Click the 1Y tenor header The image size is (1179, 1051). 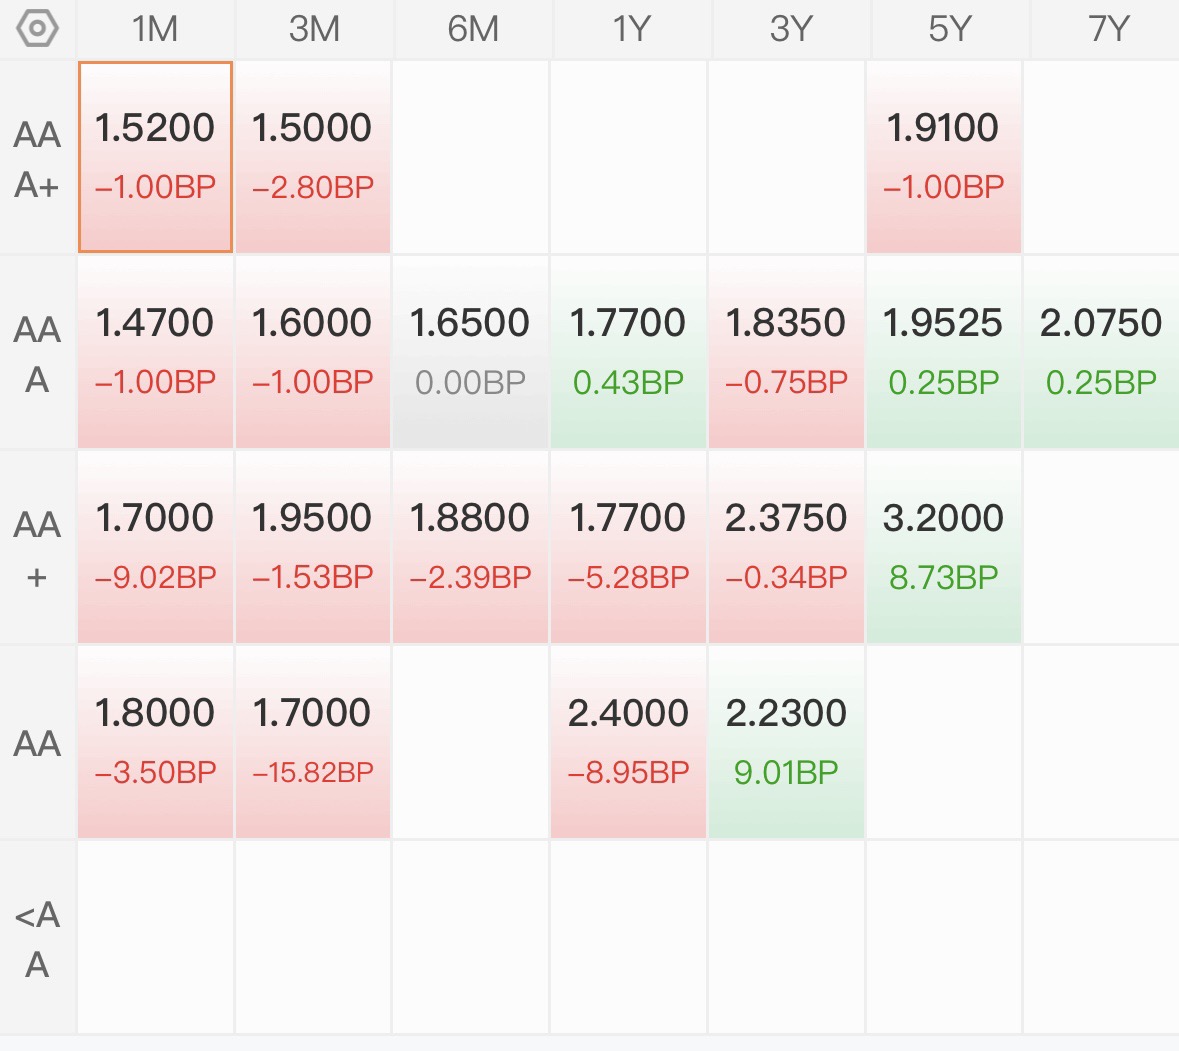[x=630, y=29]
